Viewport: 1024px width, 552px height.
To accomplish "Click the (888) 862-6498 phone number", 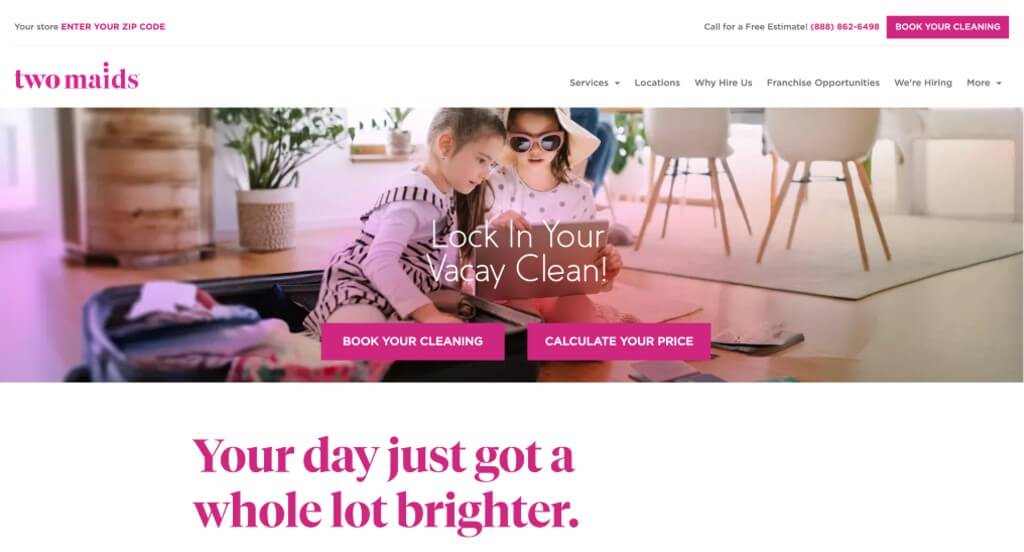I will 844,27.
